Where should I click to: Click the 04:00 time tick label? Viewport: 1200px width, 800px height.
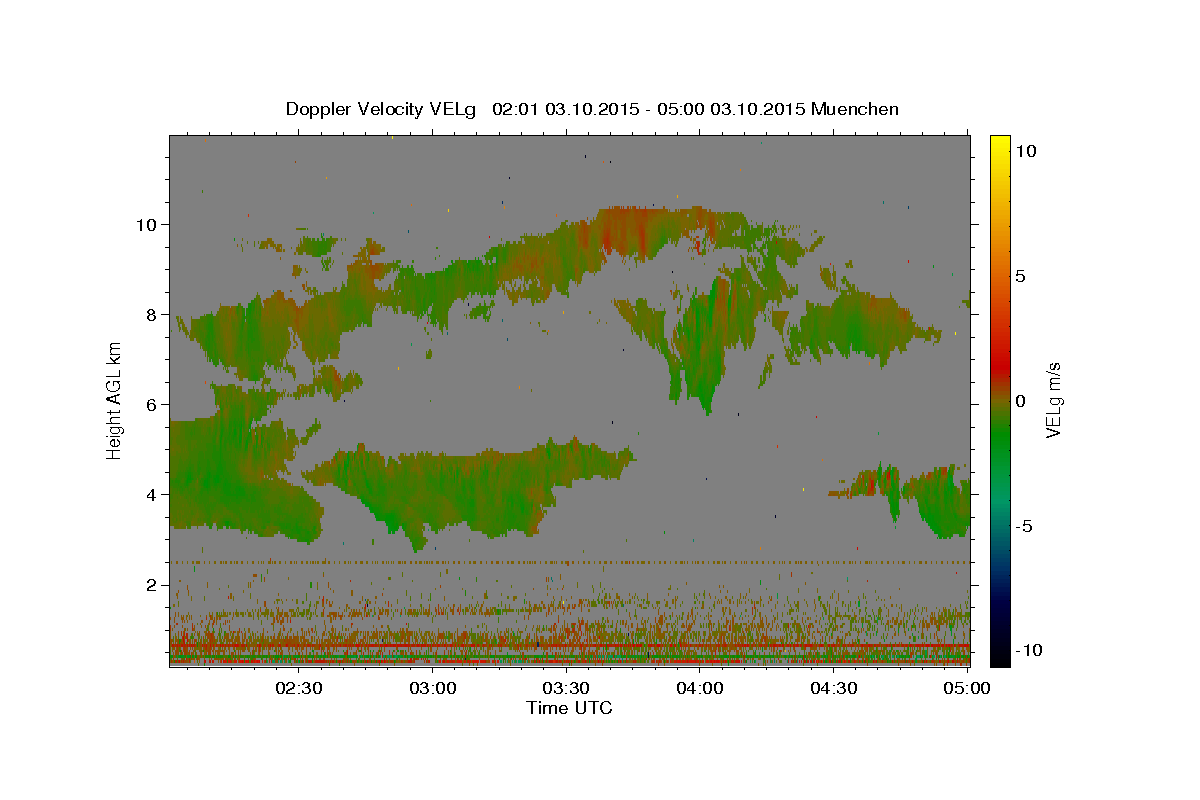(x=700, y=688)
